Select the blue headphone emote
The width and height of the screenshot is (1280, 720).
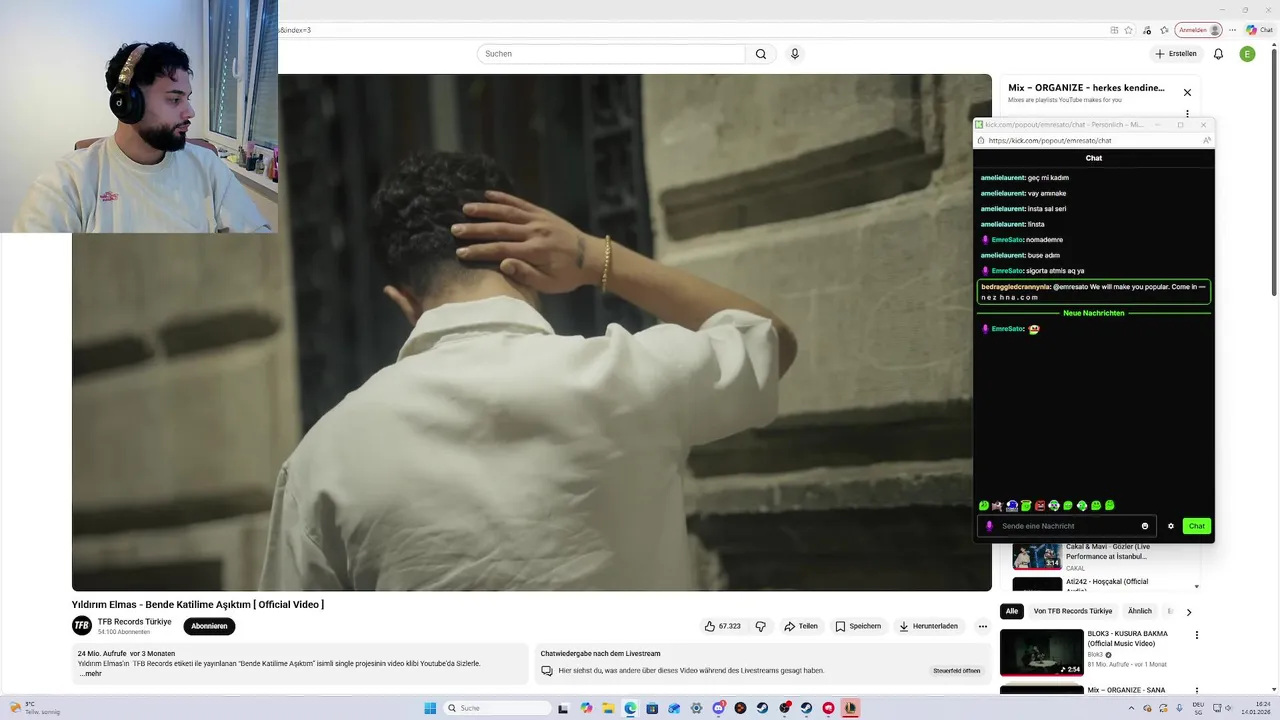pos(1012,506)
